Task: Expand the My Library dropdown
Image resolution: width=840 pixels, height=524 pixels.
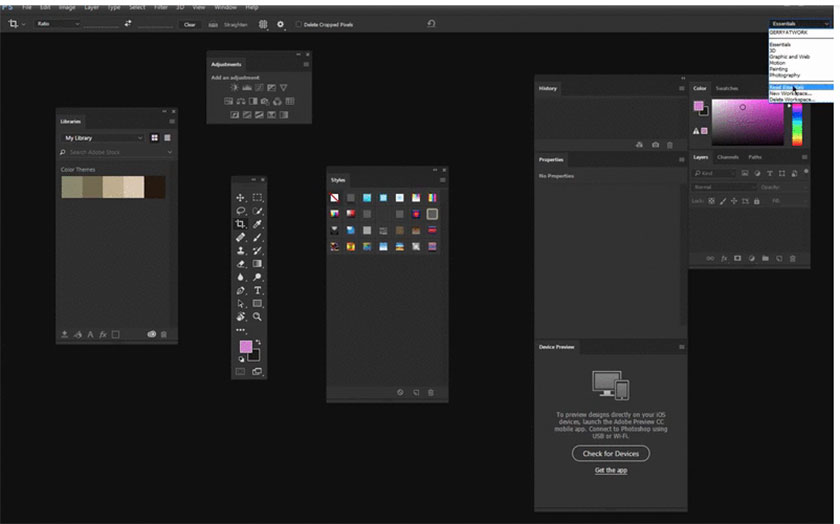Action: pos(103,137)
